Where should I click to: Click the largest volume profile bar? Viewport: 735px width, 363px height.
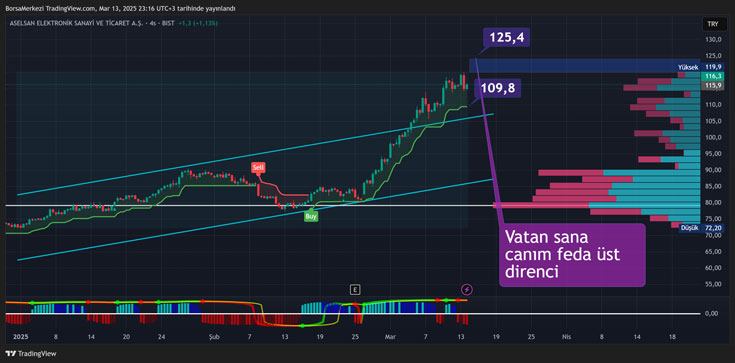coord(596,205)
